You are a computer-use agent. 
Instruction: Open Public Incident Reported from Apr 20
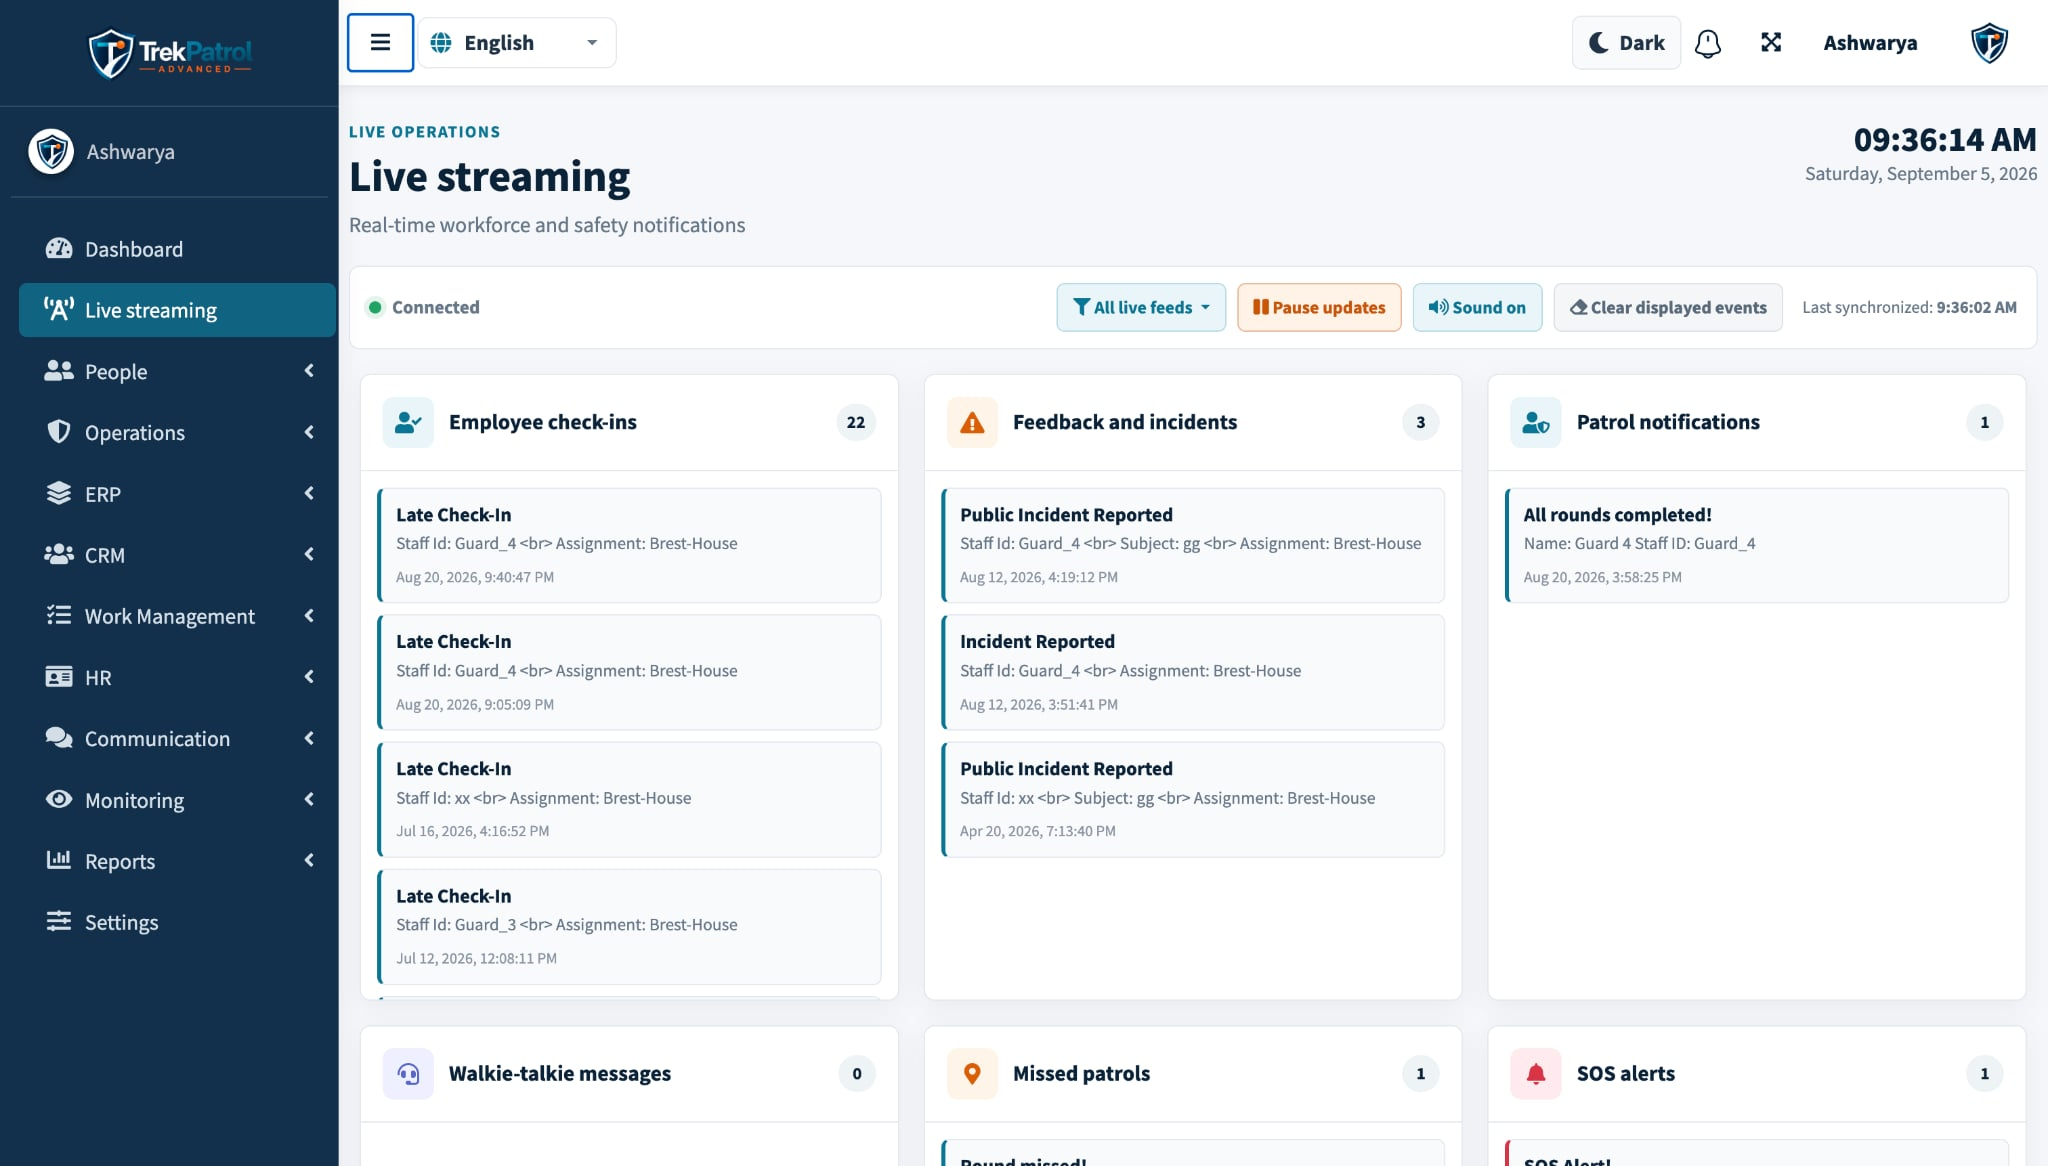point(1193,799)
